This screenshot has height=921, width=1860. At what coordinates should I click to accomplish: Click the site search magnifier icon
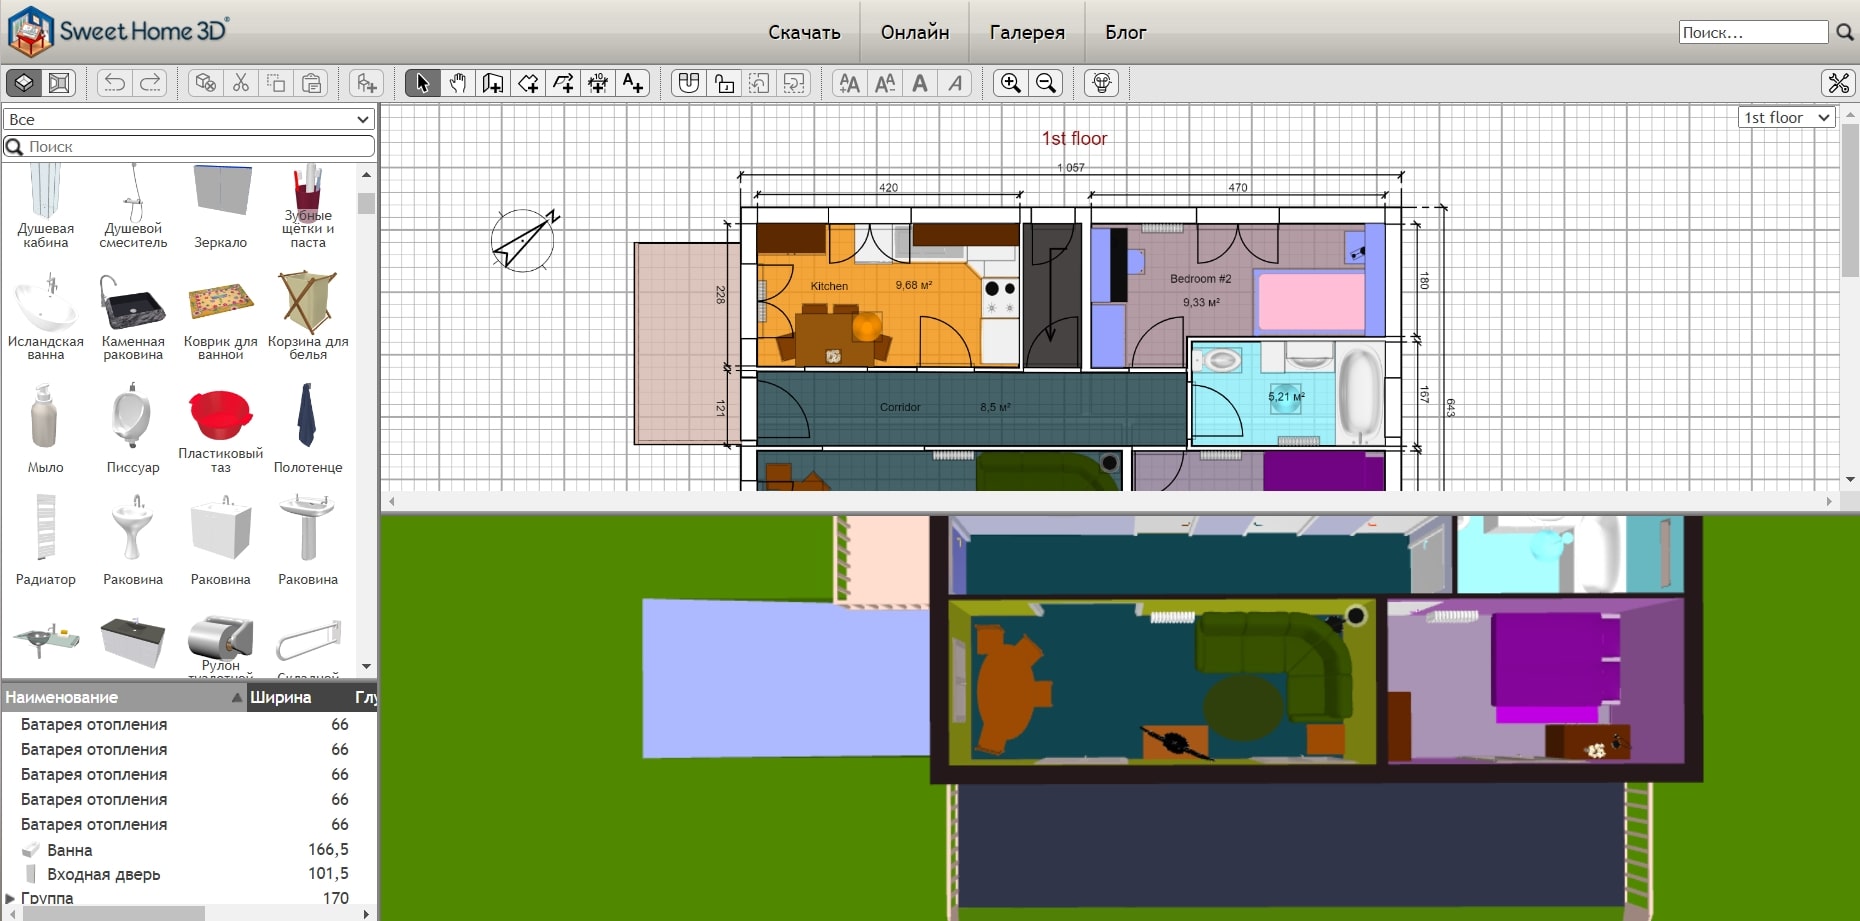tap(1845, 32)
